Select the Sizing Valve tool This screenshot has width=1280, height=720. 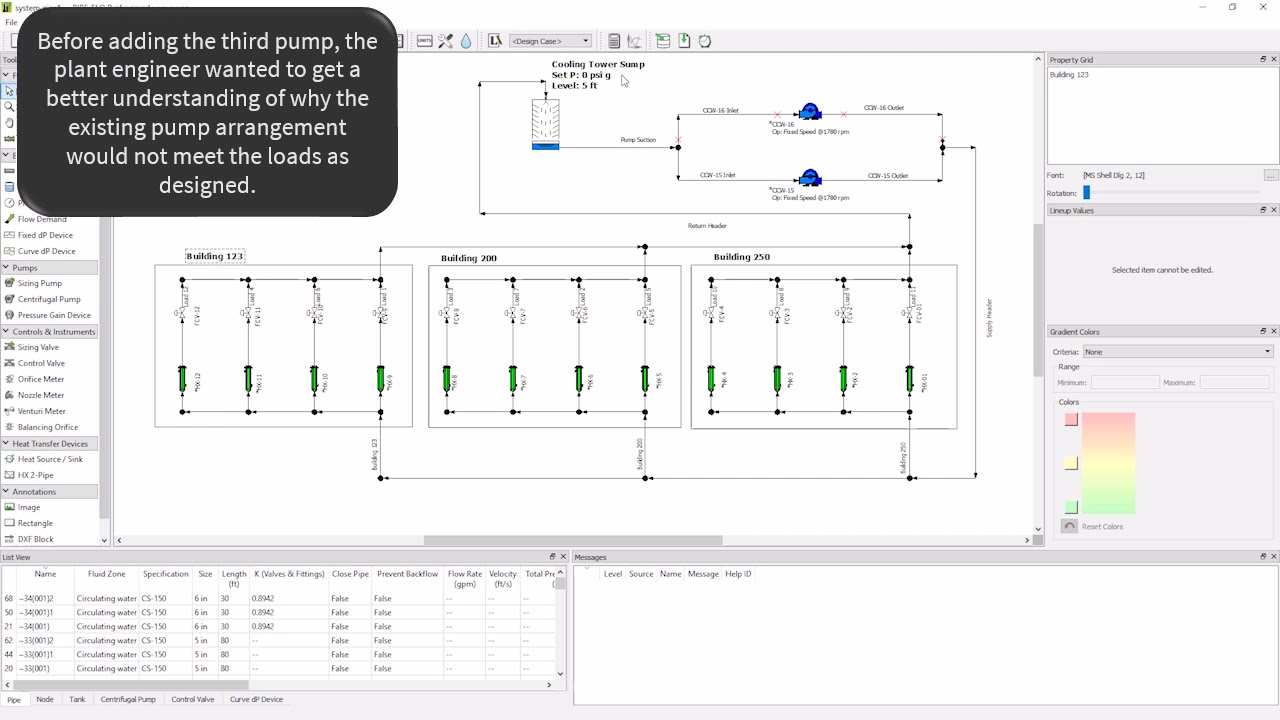coord(40,347)
